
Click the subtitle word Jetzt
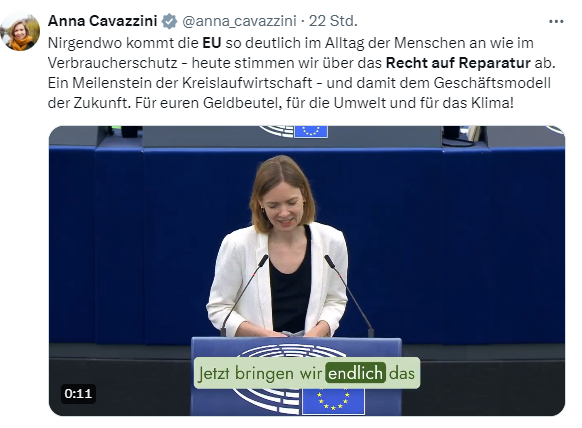coord(213,373)
